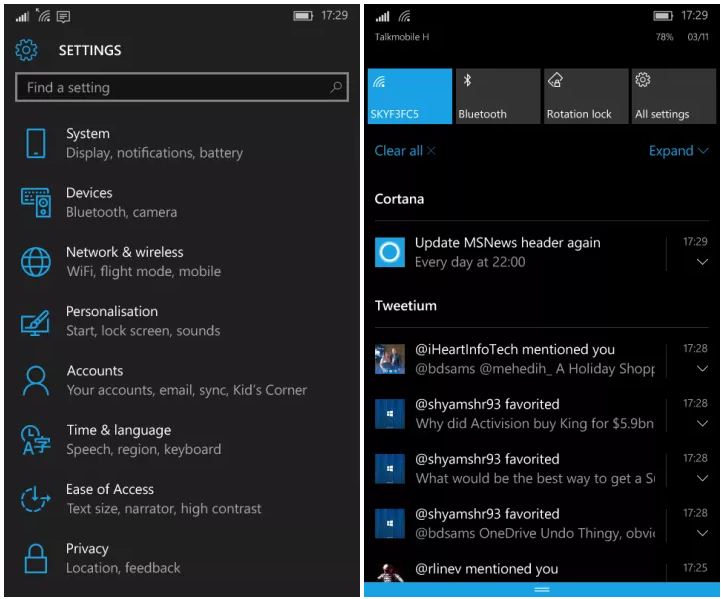Click the @rlinev avatar thumbnail
The height and width of the screenshot is (599, 721).
click(x=390, y=573)
